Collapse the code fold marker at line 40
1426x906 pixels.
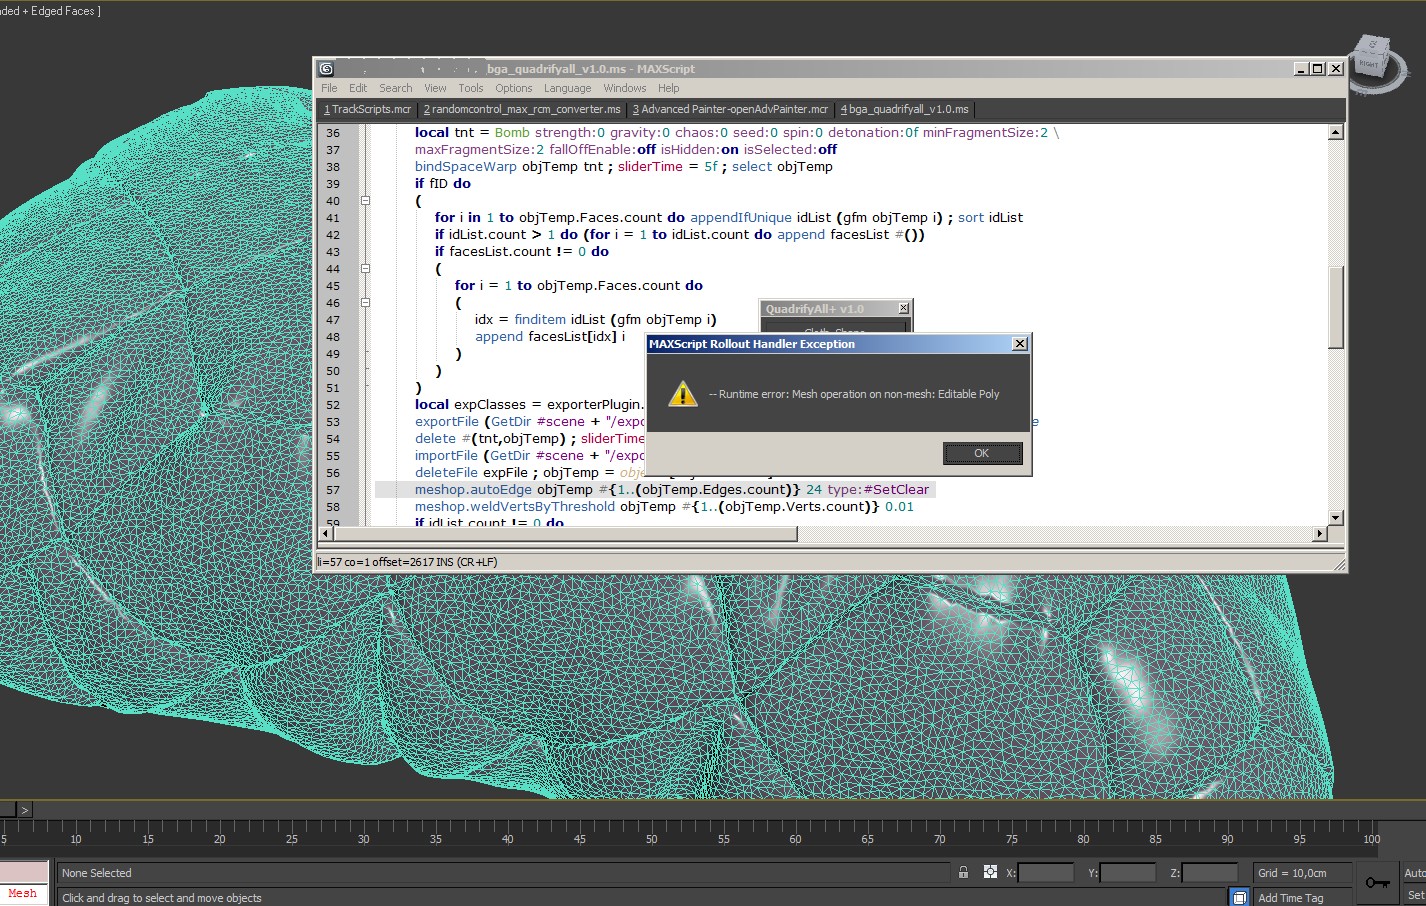(x=366, y=200)
